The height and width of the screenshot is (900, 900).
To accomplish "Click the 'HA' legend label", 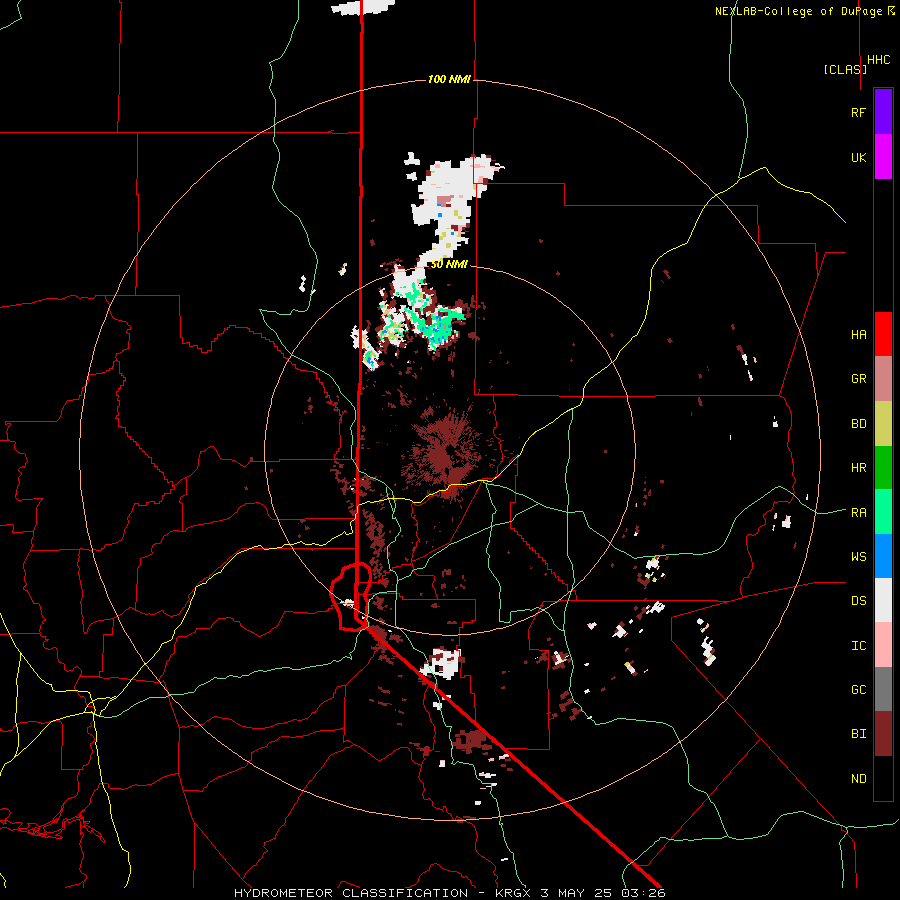I will pyautogui.click(x=858, y=334).
